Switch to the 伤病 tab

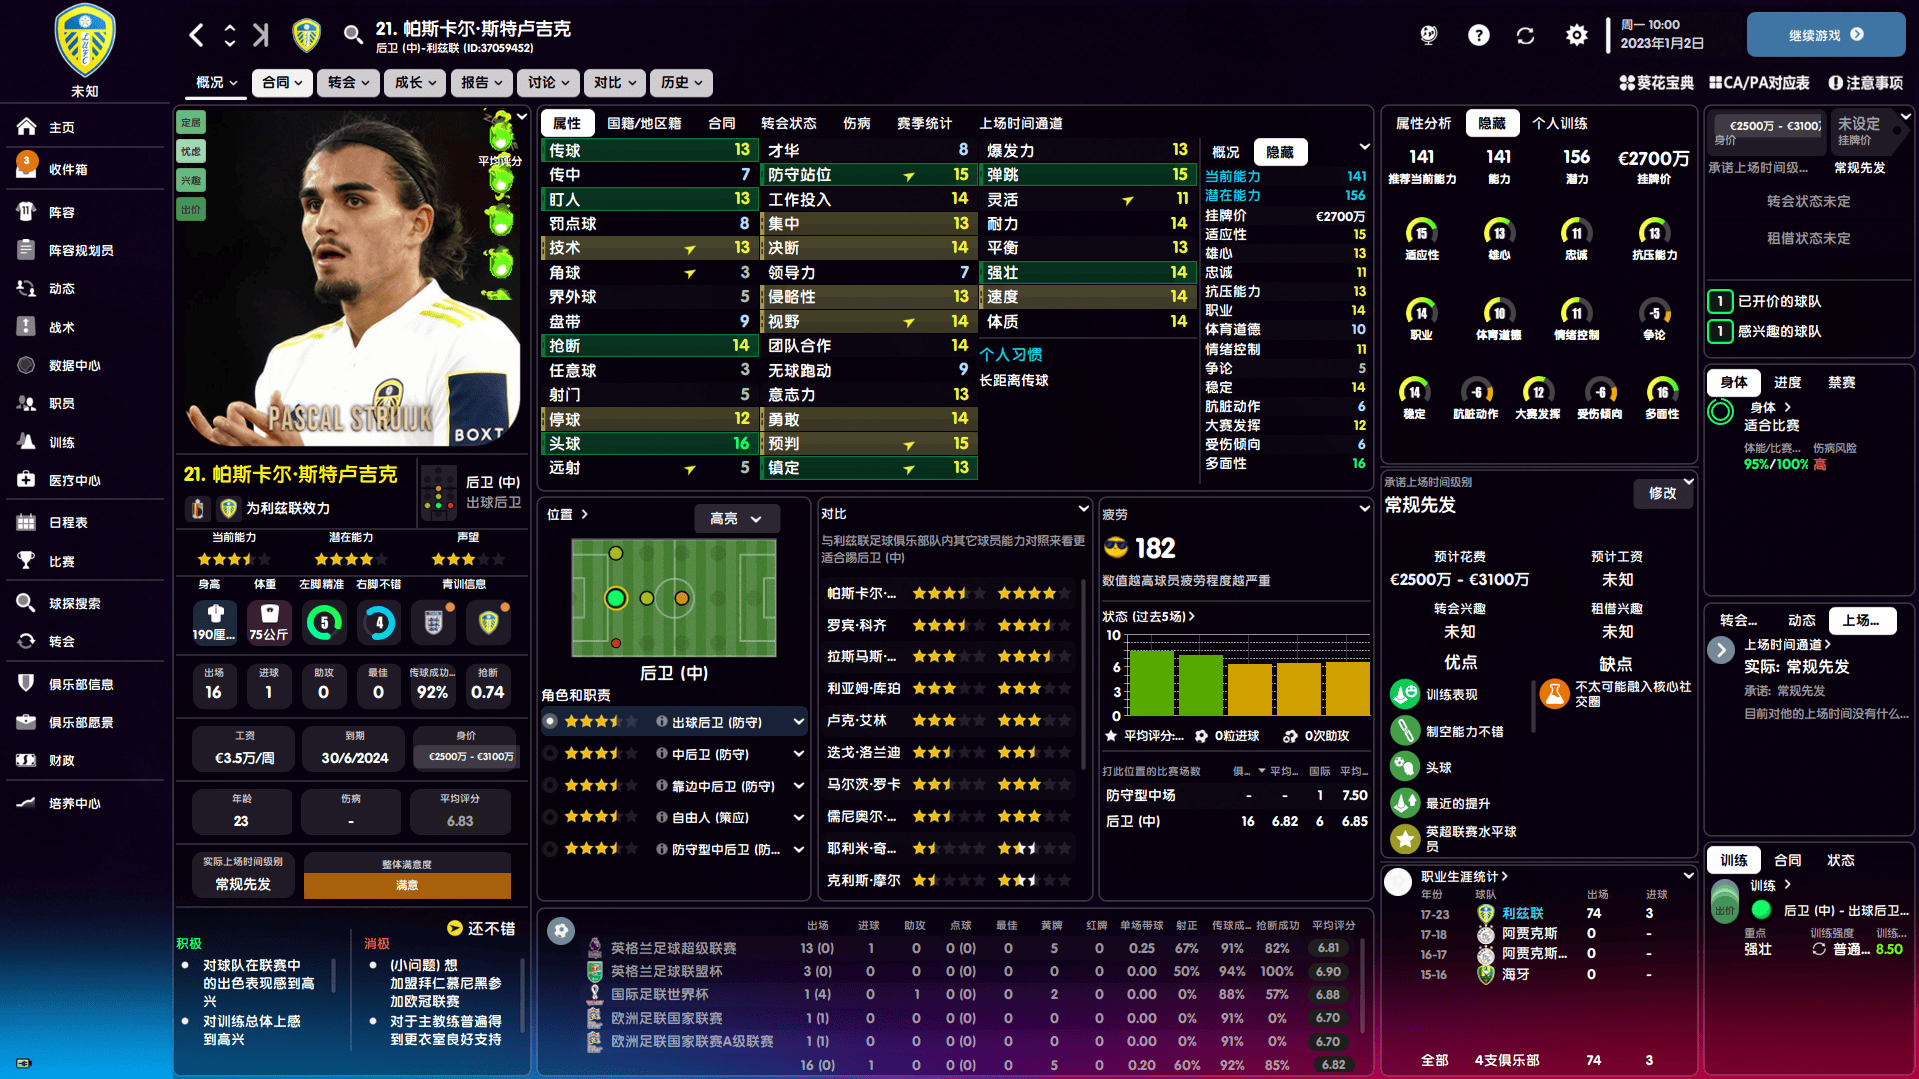pos(857,123)
